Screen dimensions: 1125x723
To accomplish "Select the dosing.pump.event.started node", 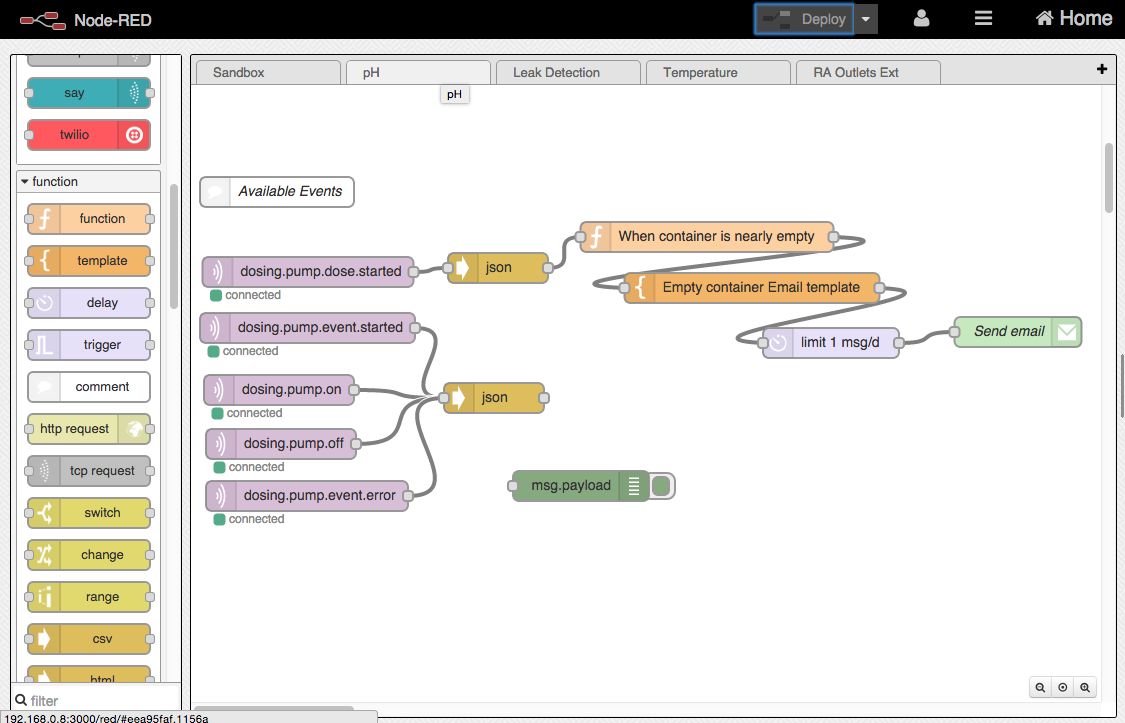I will coord(308,328).
